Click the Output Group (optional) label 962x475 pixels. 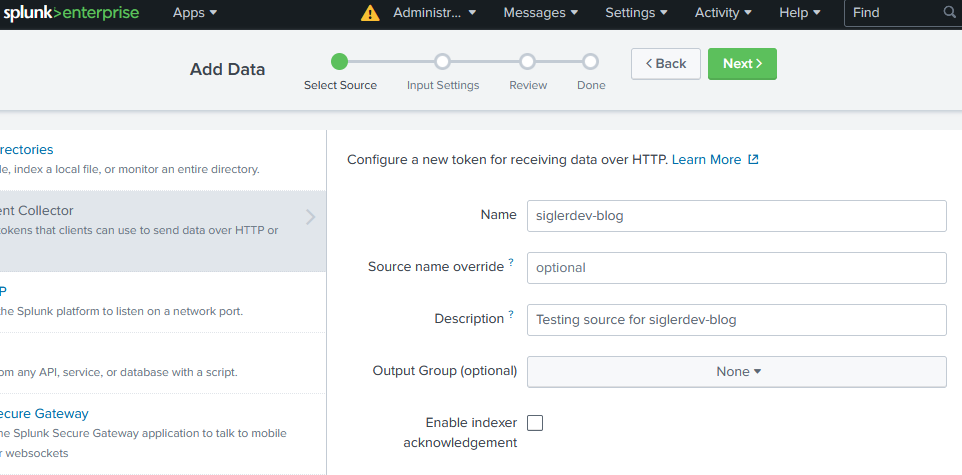pyautogui.click(x=445, y=371)
